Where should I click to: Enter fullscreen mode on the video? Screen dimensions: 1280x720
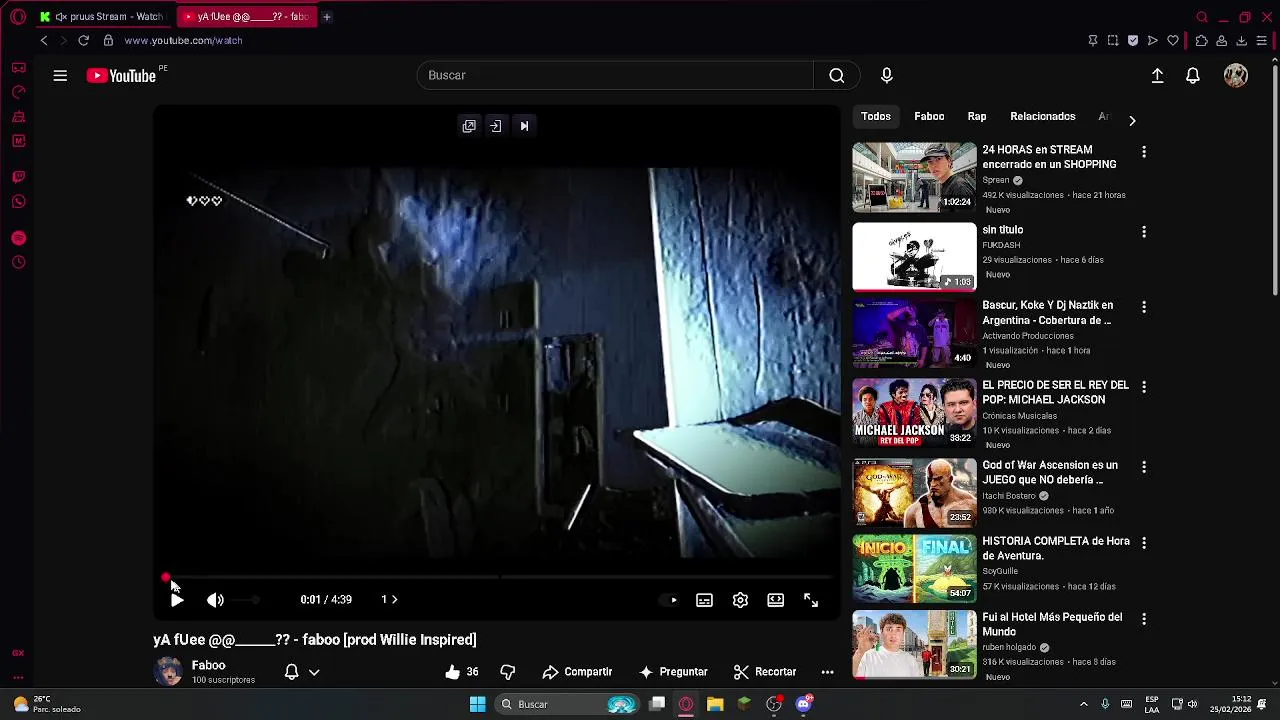pyautogui.click(x=811, y=600)
